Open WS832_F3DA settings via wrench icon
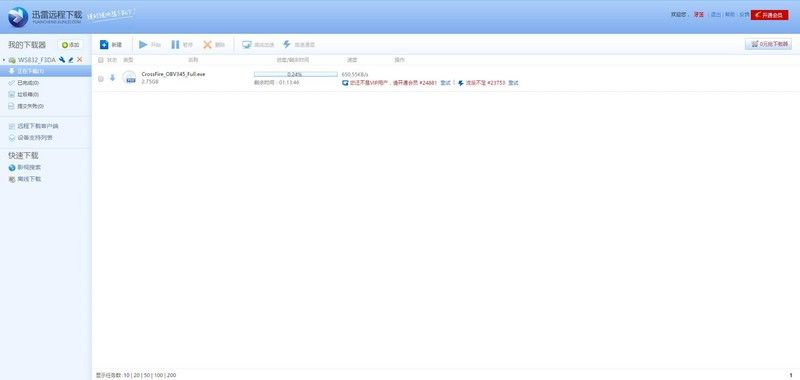Screen dimensions: 800x380 point(62,60)
